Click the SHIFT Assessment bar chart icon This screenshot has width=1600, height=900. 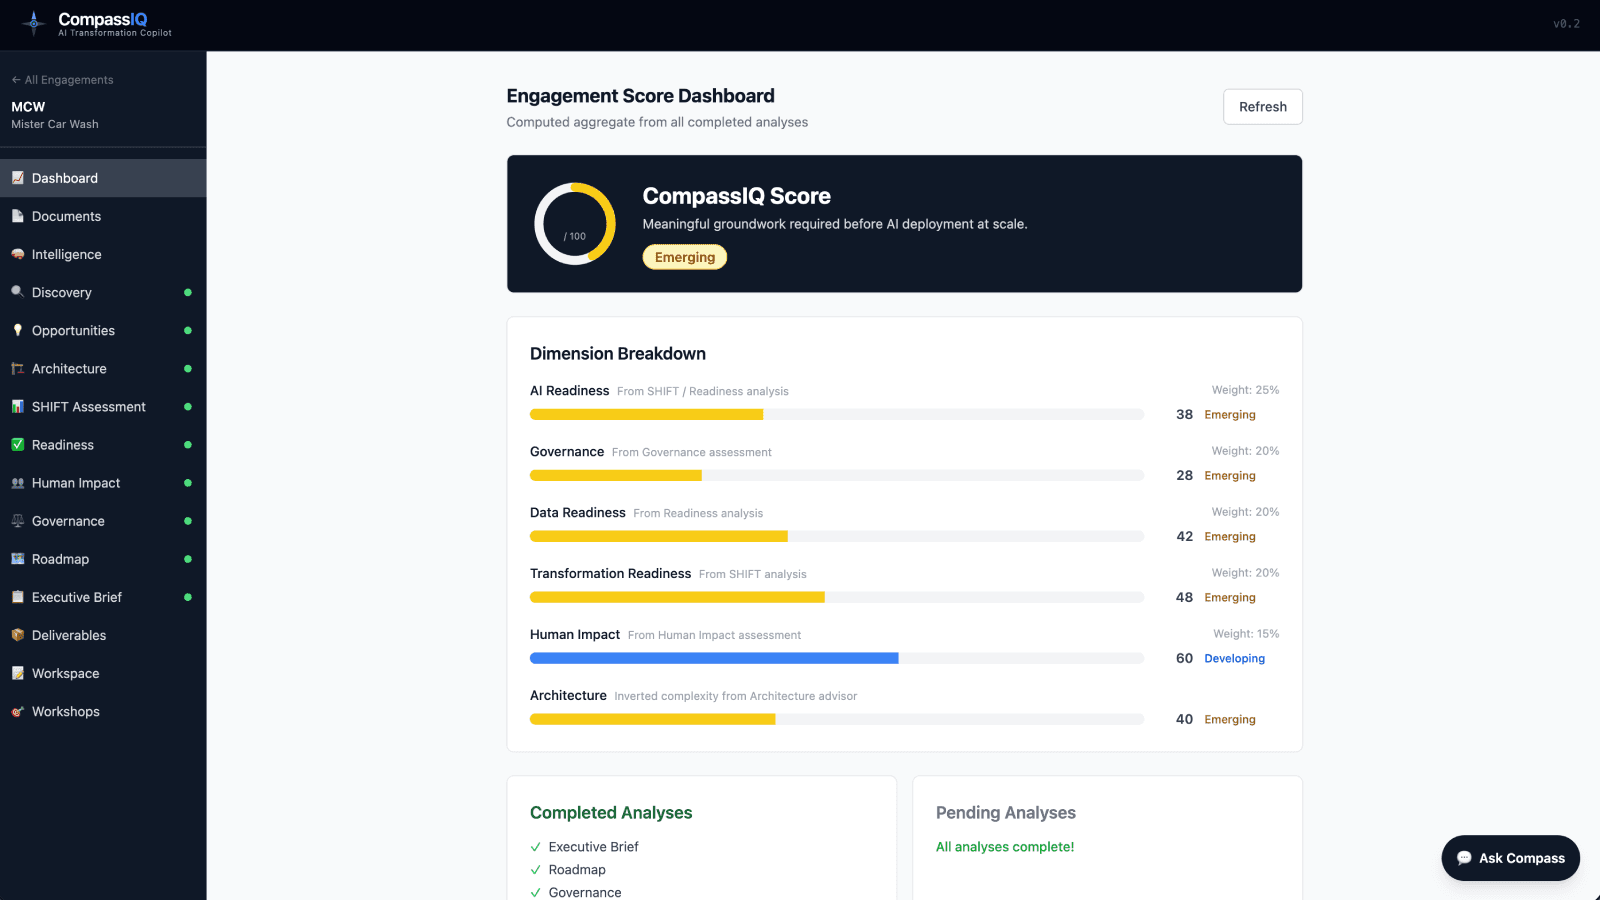17,406
